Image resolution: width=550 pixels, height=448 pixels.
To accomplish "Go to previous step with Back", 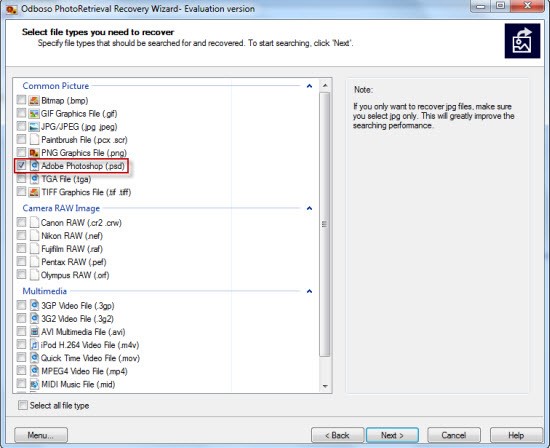I will tap(337, 435).
